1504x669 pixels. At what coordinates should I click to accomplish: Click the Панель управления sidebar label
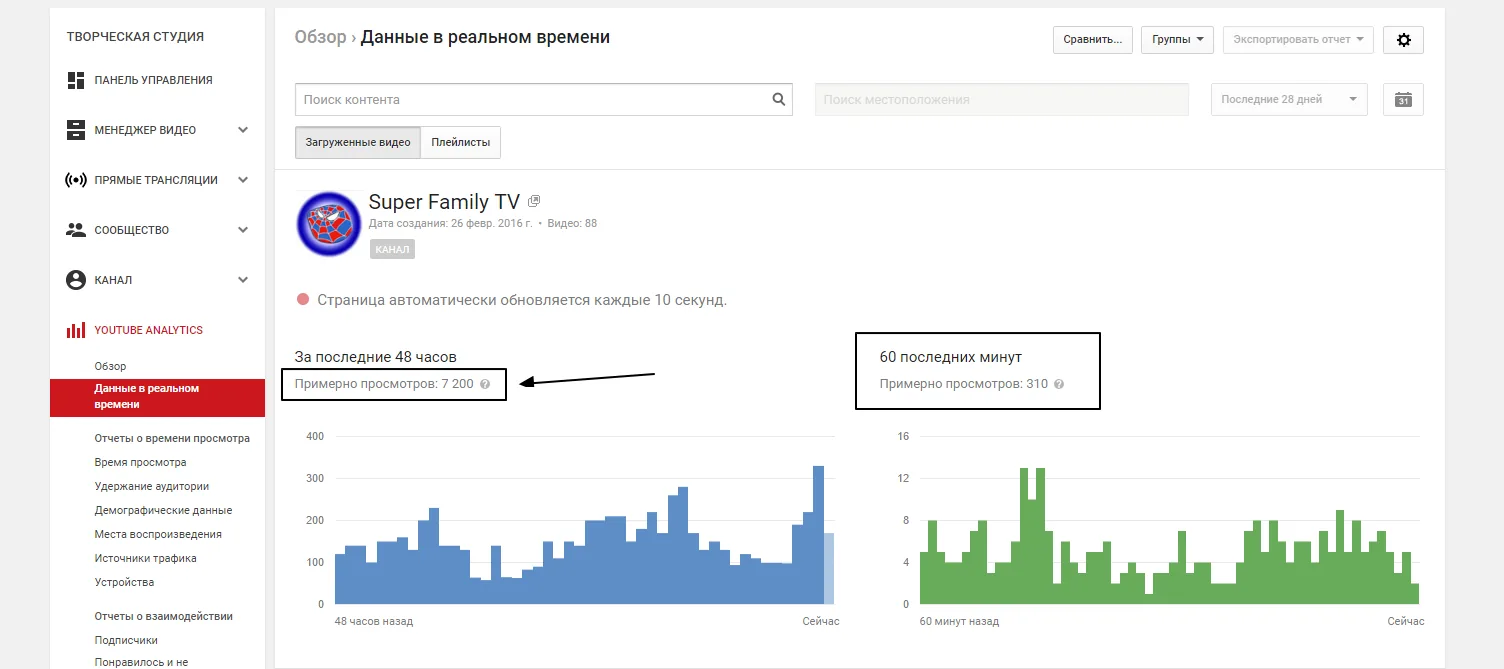(153, 80)
